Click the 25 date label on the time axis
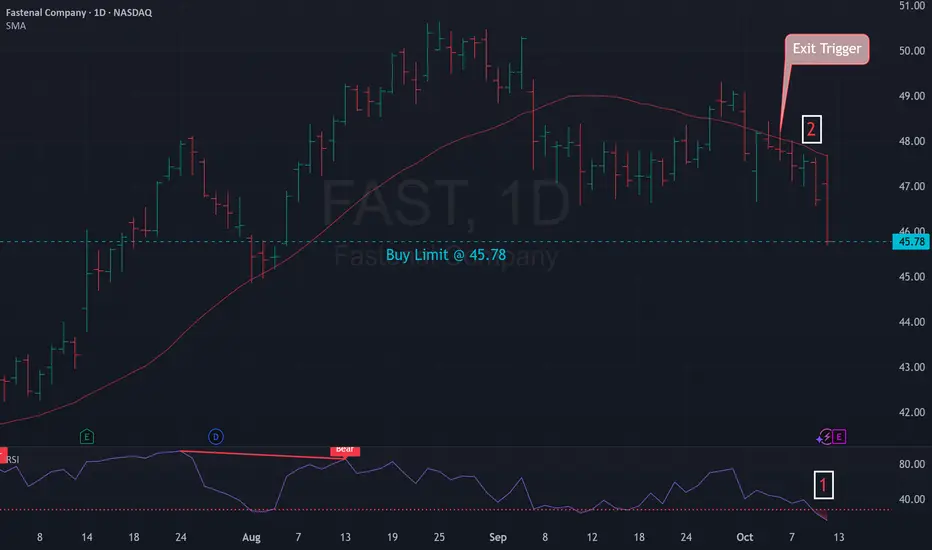The width and height of the screenshot is (932, 550). [x=439, y=538]
